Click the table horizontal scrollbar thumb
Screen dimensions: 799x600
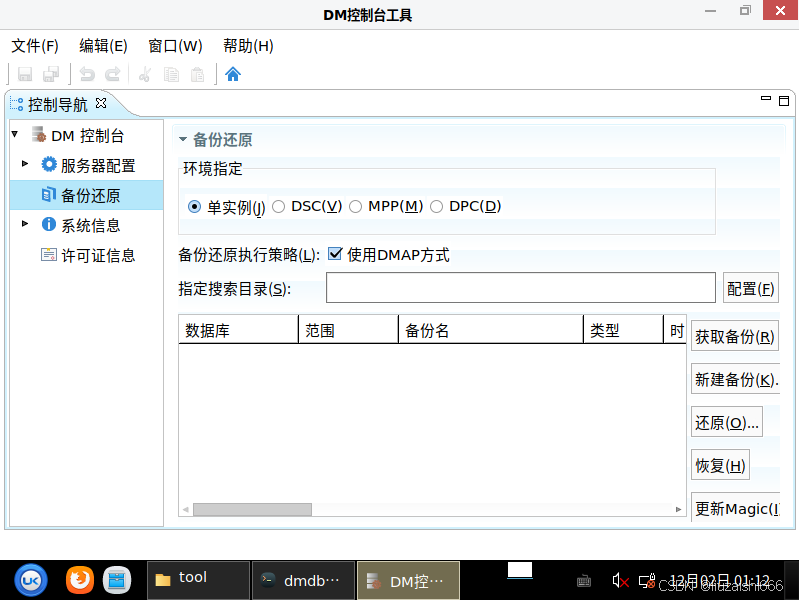coord(252,509)
